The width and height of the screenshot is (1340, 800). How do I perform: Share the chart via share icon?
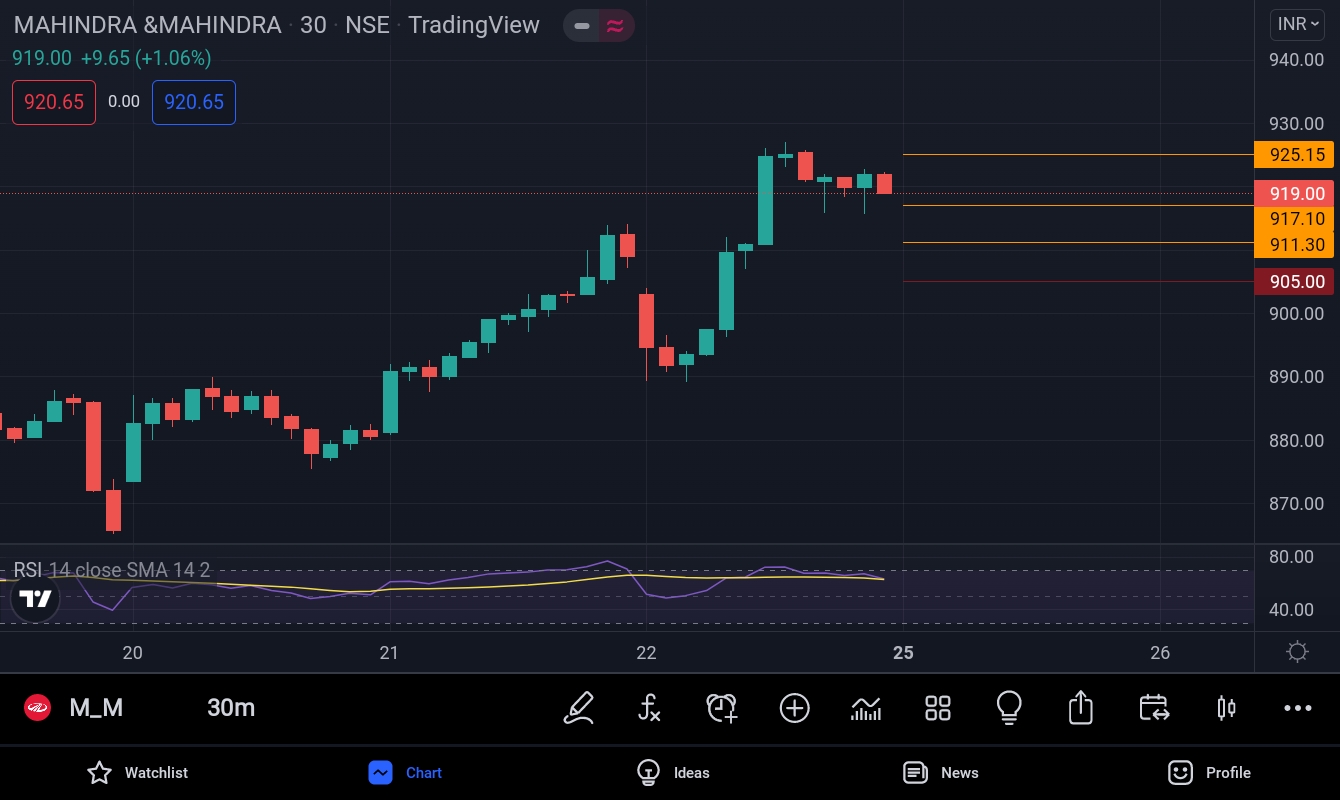pyautogui.click(x=1080, y=708)
